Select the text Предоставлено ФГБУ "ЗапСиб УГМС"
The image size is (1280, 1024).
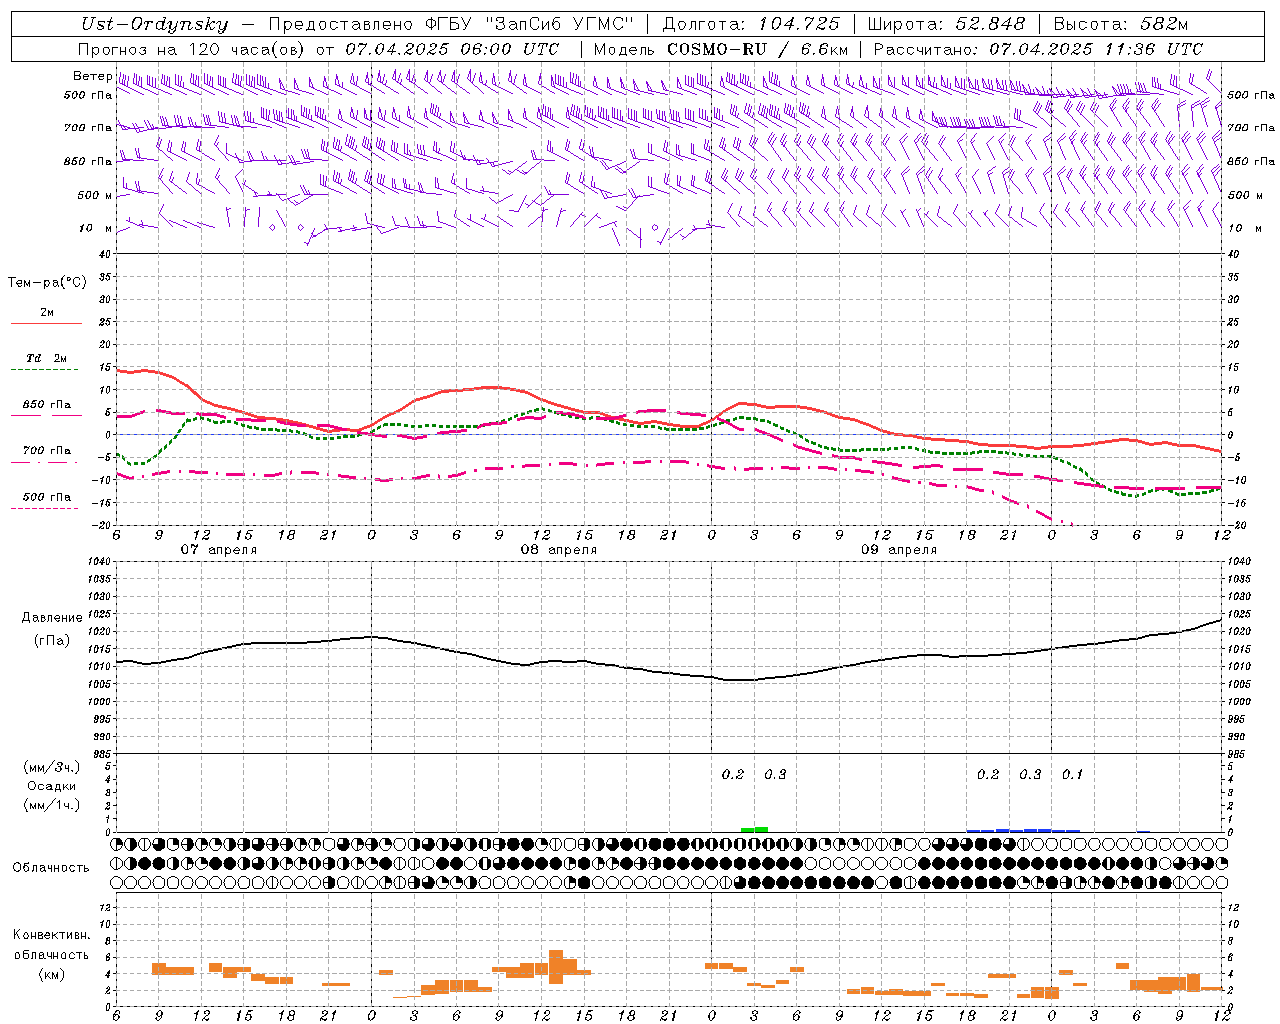pos(450,24)
